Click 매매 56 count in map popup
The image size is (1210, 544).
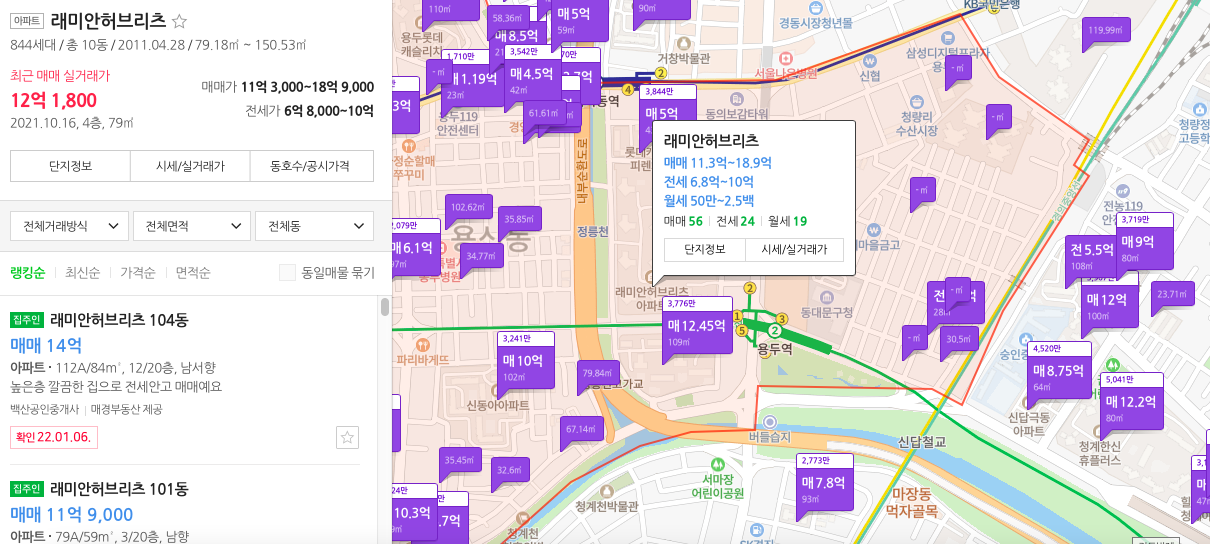683,221
